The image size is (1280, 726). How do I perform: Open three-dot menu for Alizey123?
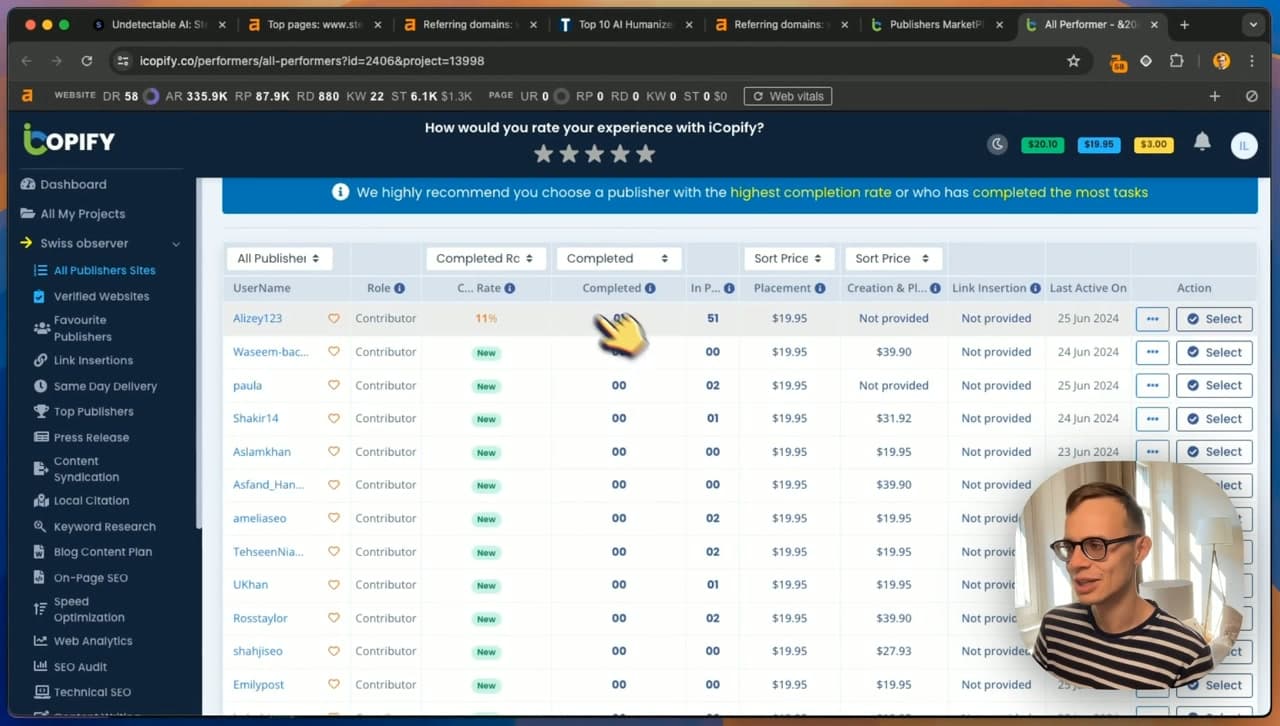(1152, 319)
